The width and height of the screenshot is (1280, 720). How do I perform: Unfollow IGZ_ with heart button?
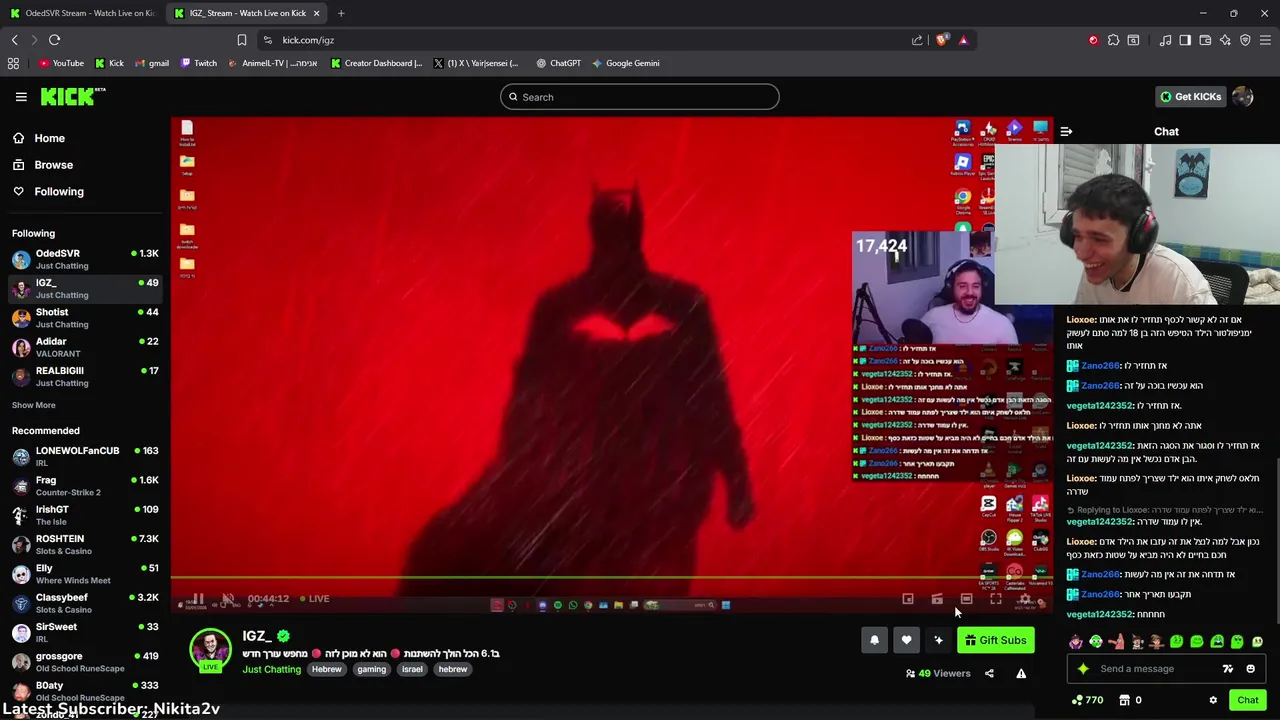click(906, 640)
